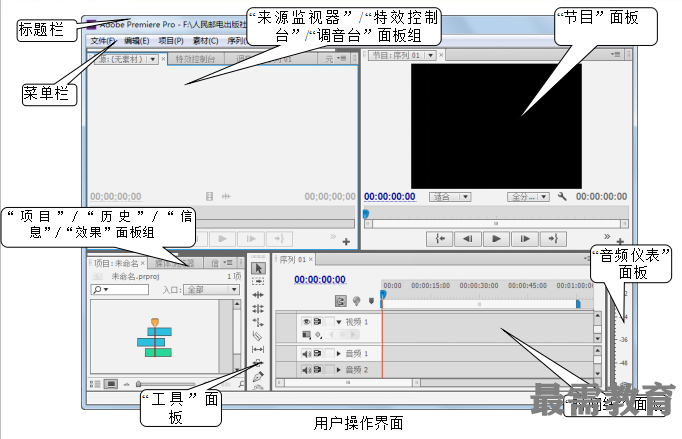Click Source monitor play button
Viewport: 682px width, 439px height.
(223, 239)
